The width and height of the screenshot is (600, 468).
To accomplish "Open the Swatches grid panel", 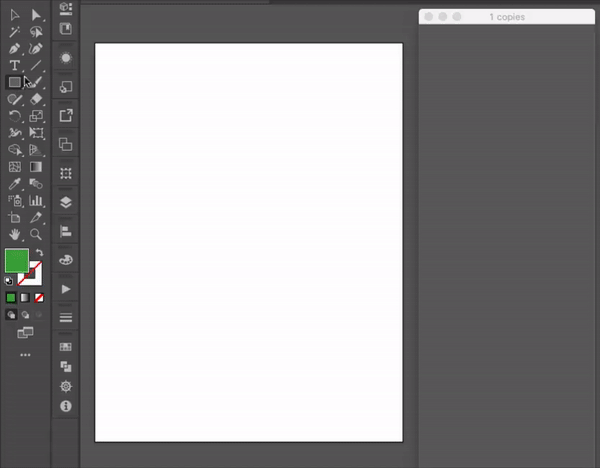I will (66, 347).
